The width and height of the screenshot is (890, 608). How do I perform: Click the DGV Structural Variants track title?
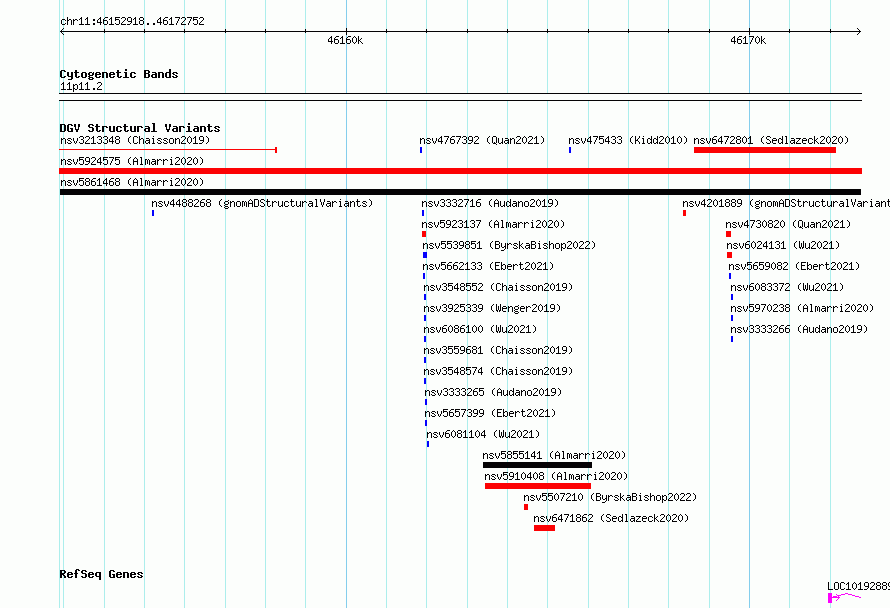click(x=140, y=128)
